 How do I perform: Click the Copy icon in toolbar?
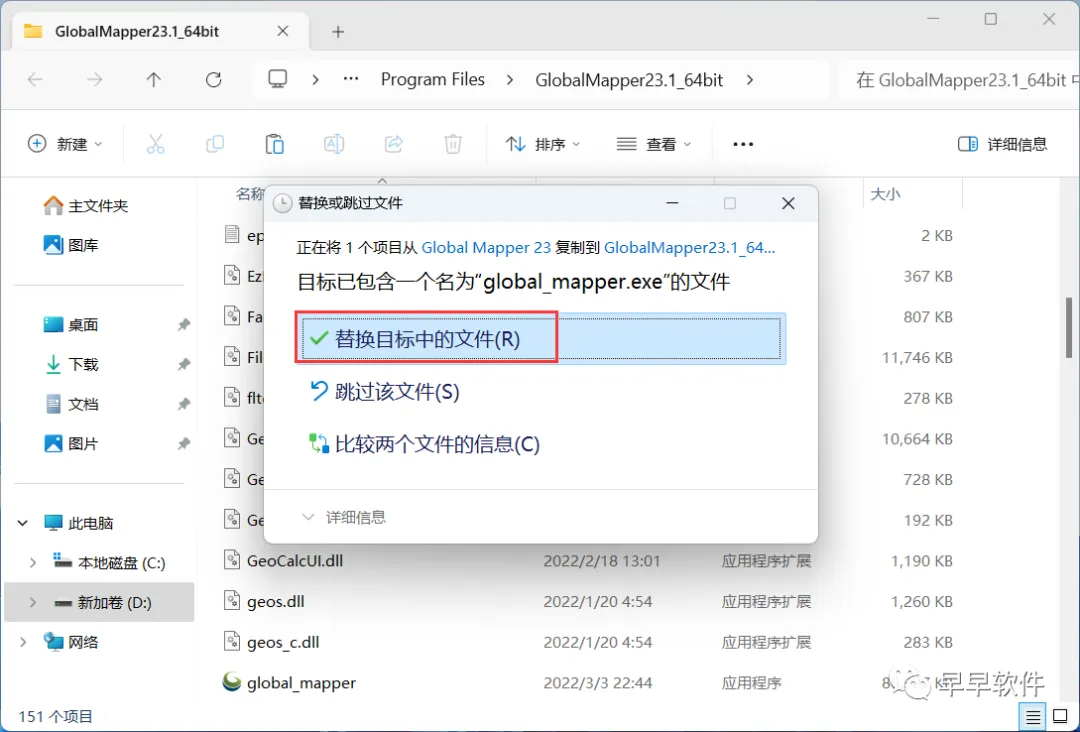pyautogui.click(x=215, y=144)
